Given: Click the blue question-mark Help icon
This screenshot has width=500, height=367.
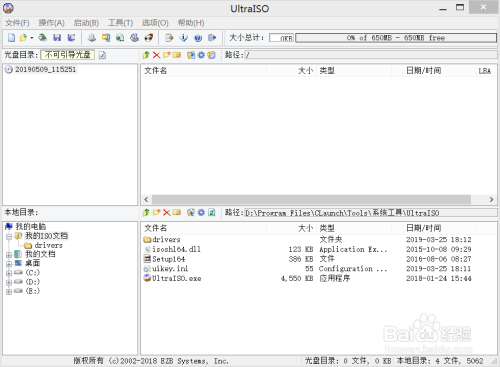Looking at the screenshot, I should pos(198,38).
